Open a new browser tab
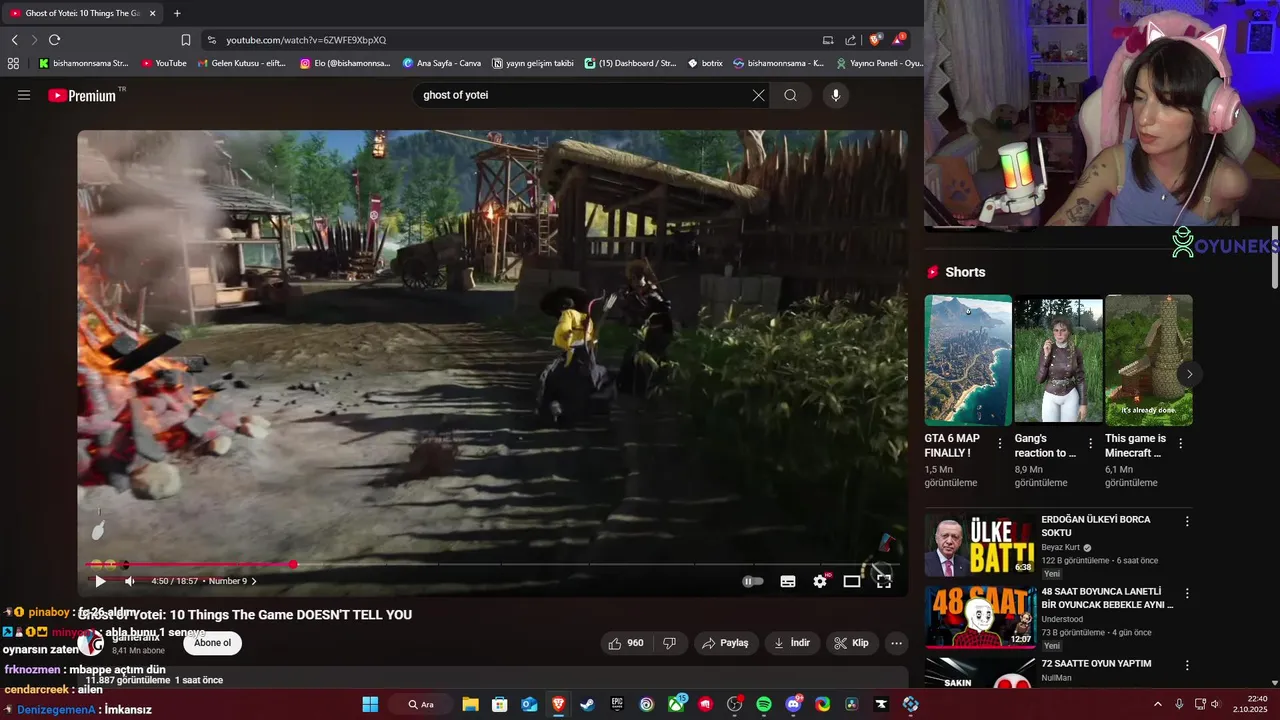 point(177,13)
